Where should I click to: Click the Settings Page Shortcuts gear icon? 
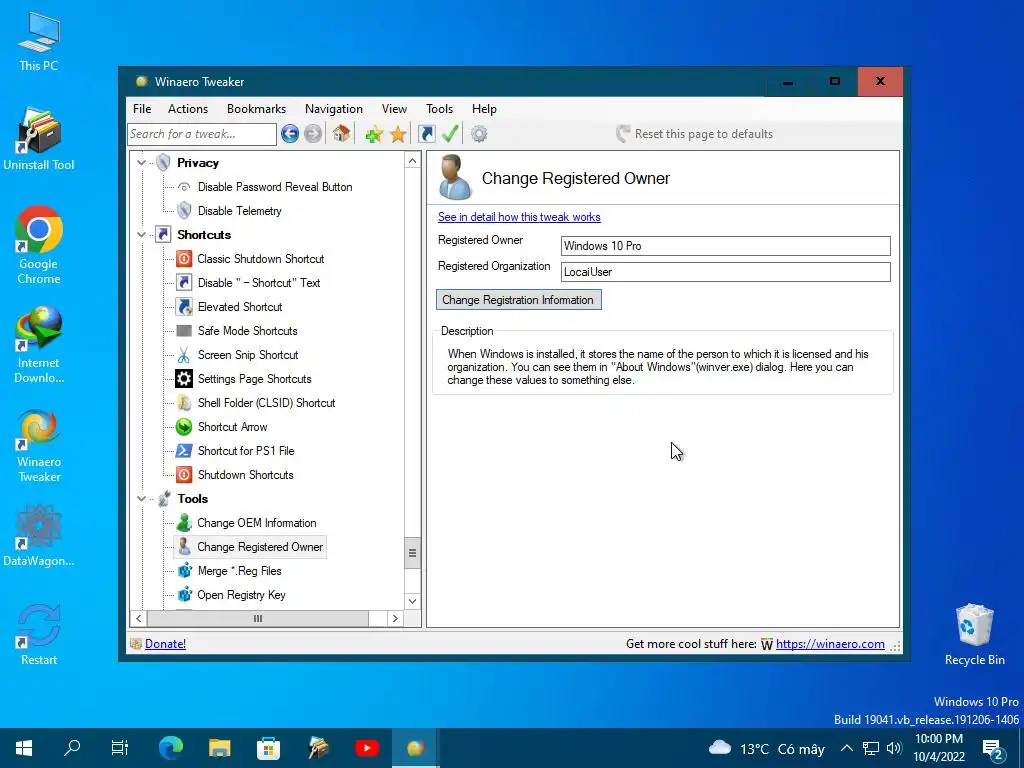tap(184, 379)
